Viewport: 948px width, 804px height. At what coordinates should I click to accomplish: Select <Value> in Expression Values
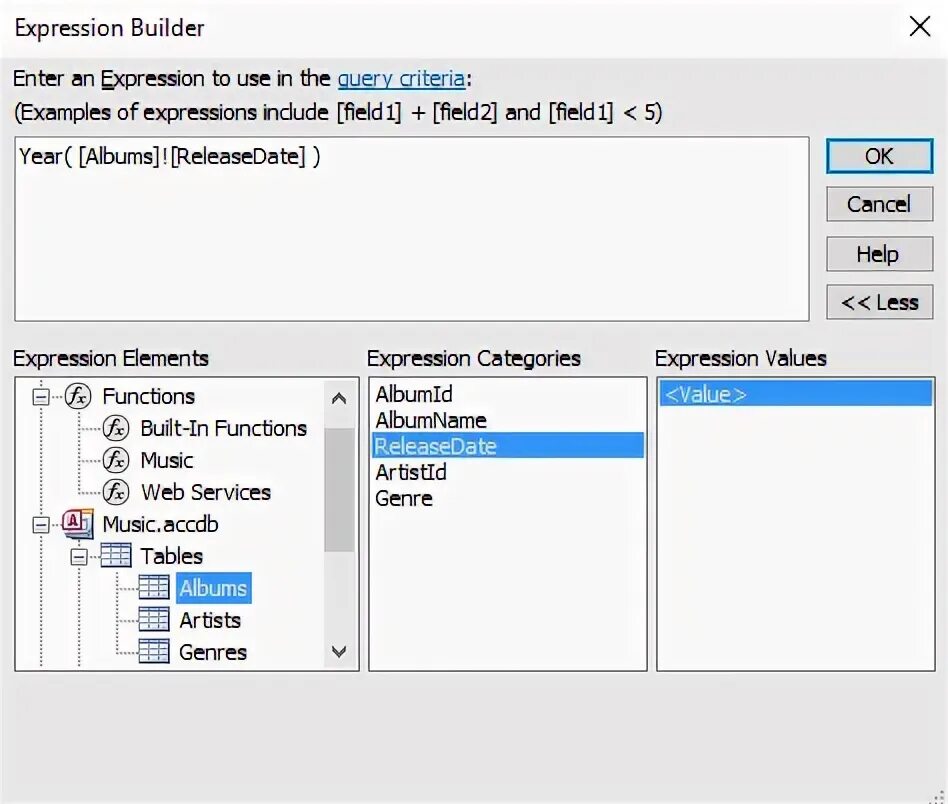click(796, 394)
